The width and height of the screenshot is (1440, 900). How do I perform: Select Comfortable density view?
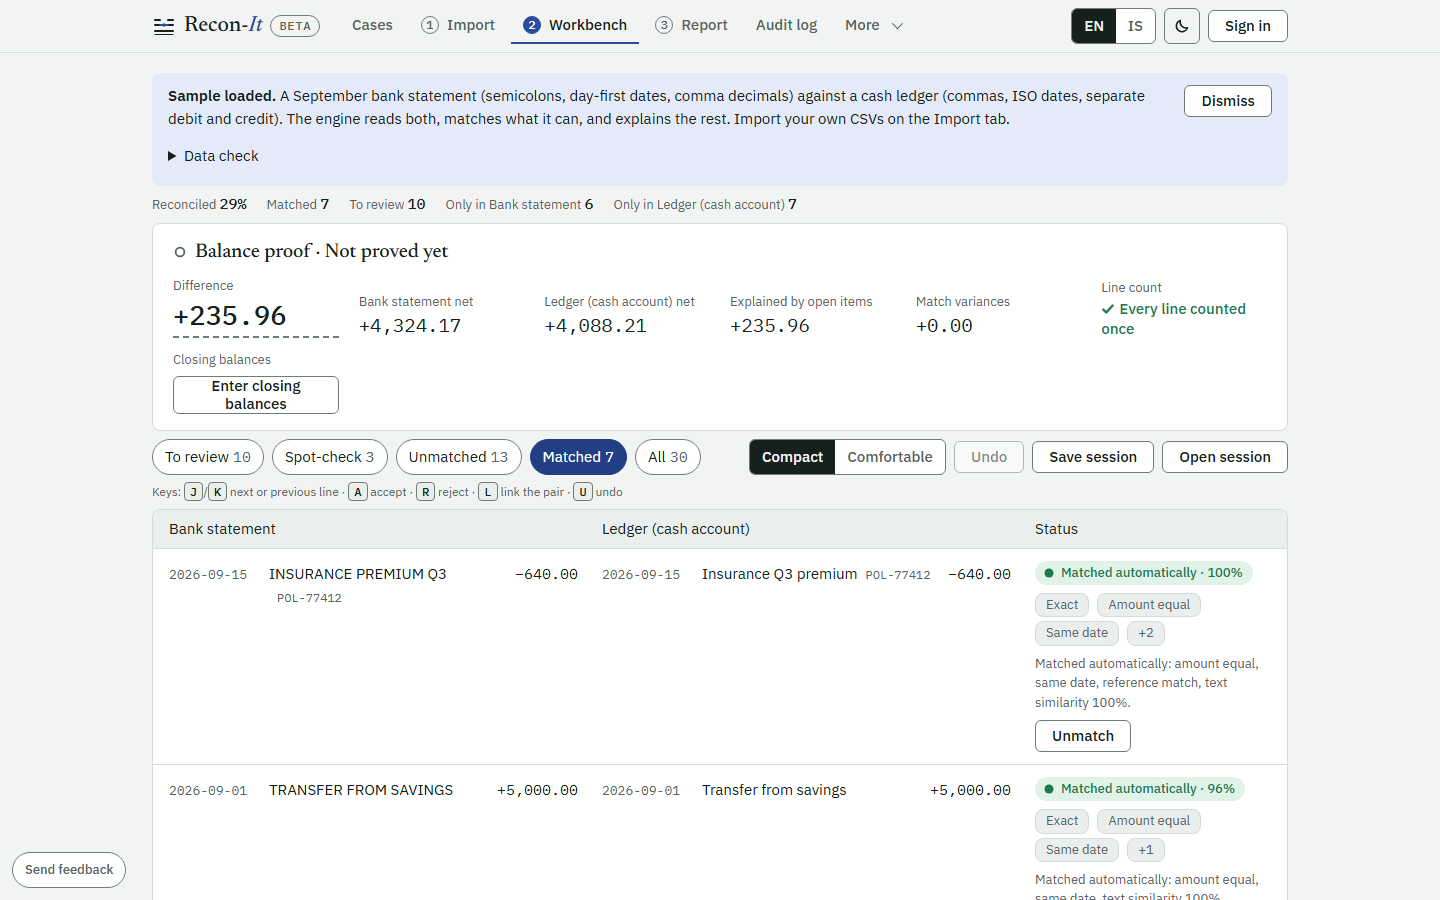coord(890,457)
